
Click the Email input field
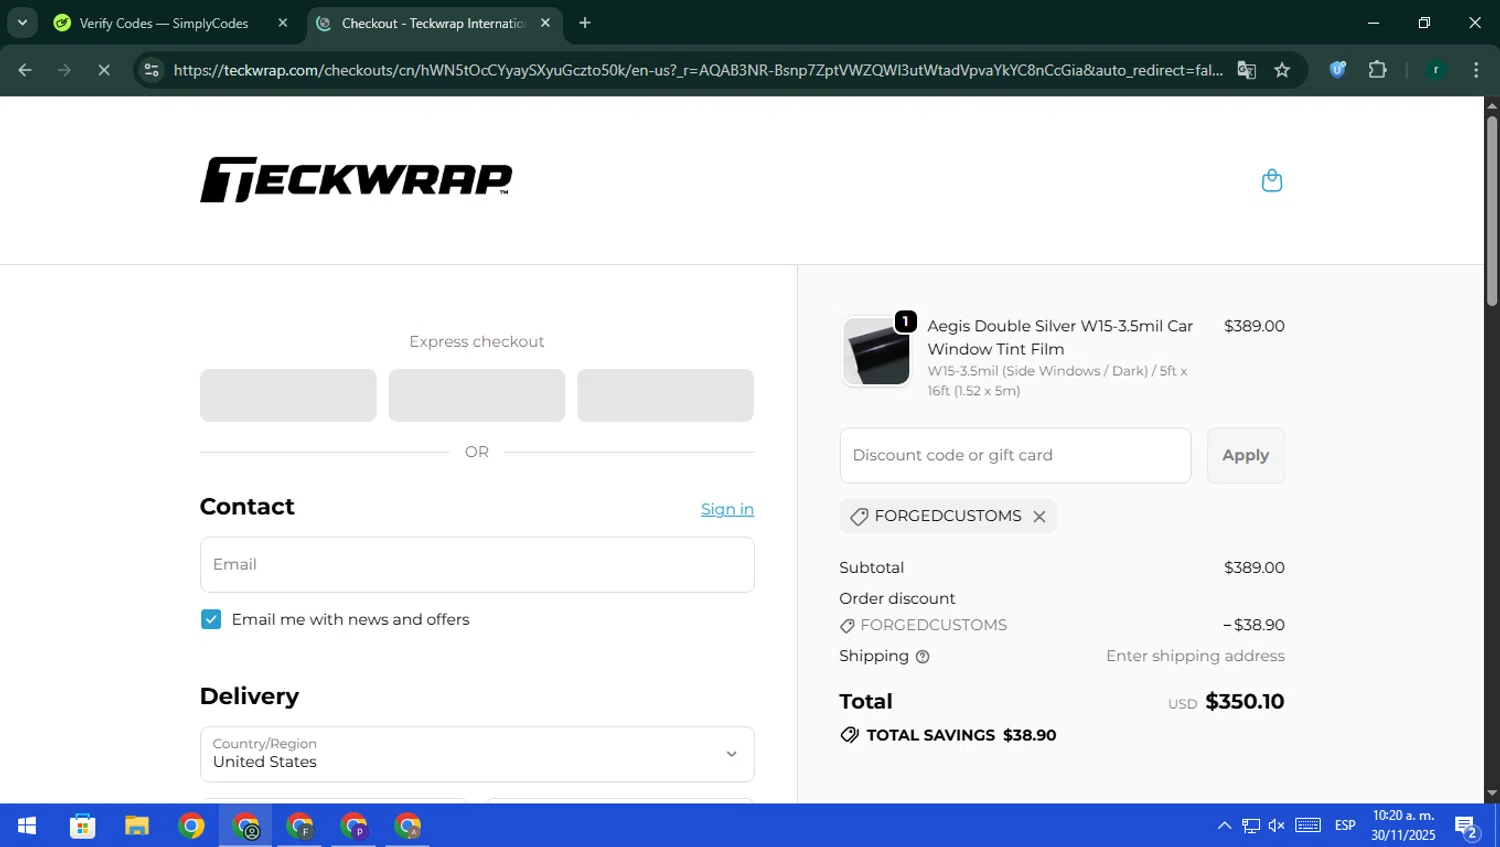477,564
